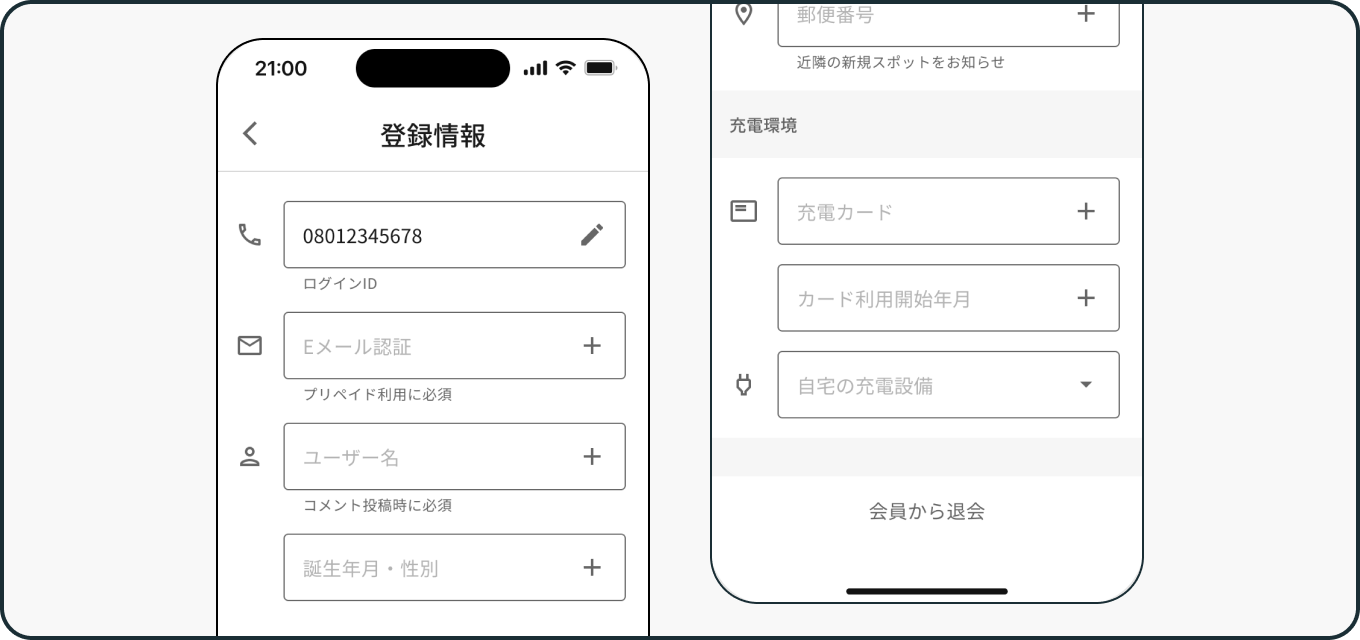Edit phone number with the pencil icon

pos(592,235)
